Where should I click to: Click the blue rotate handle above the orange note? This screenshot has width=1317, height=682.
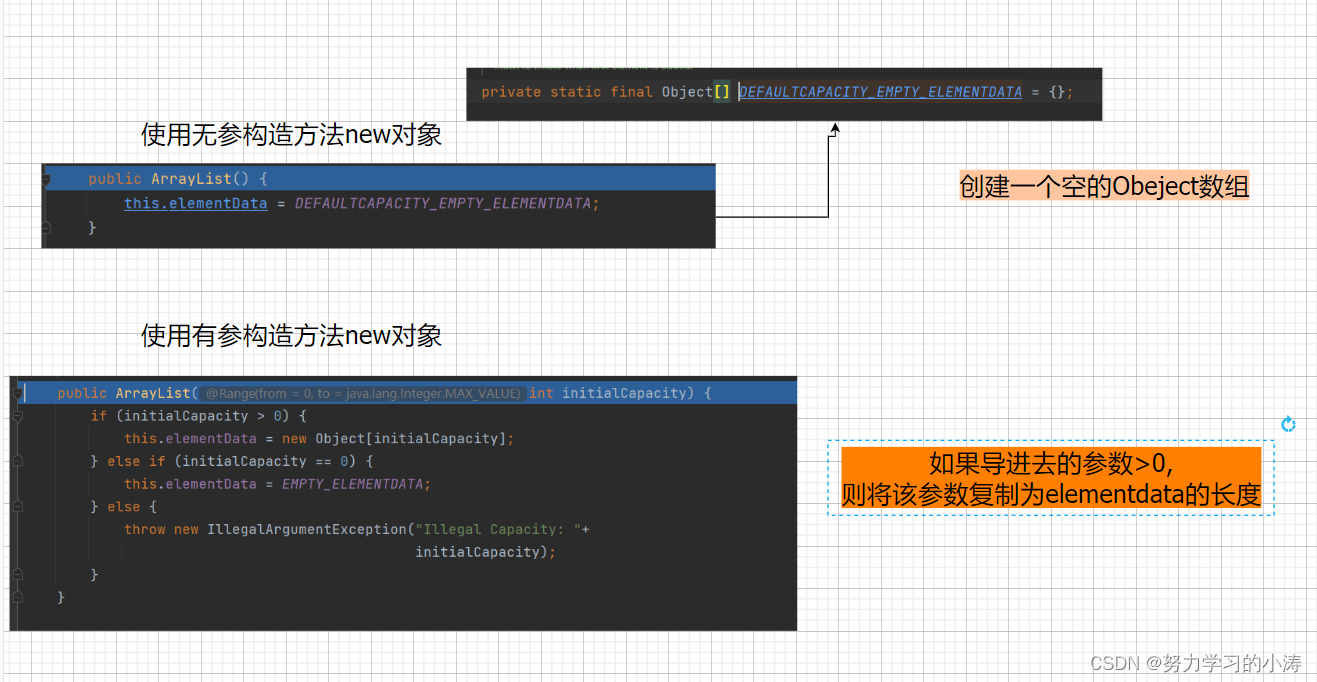pyautogui.click(x=1288, y=423)
